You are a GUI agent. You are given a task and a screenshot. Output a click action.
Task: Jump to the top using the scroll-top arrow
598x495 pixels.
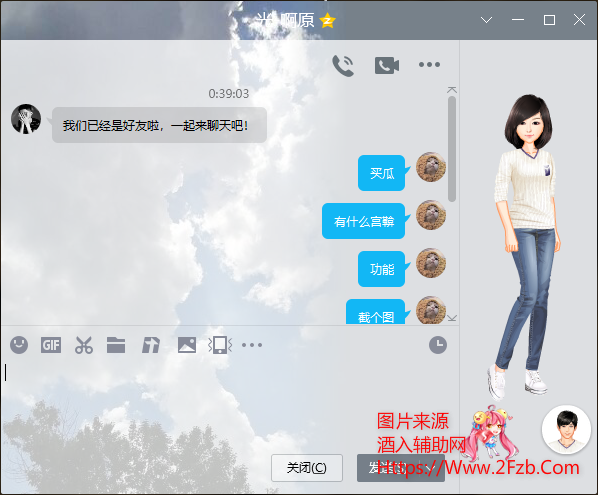(452, 90)
